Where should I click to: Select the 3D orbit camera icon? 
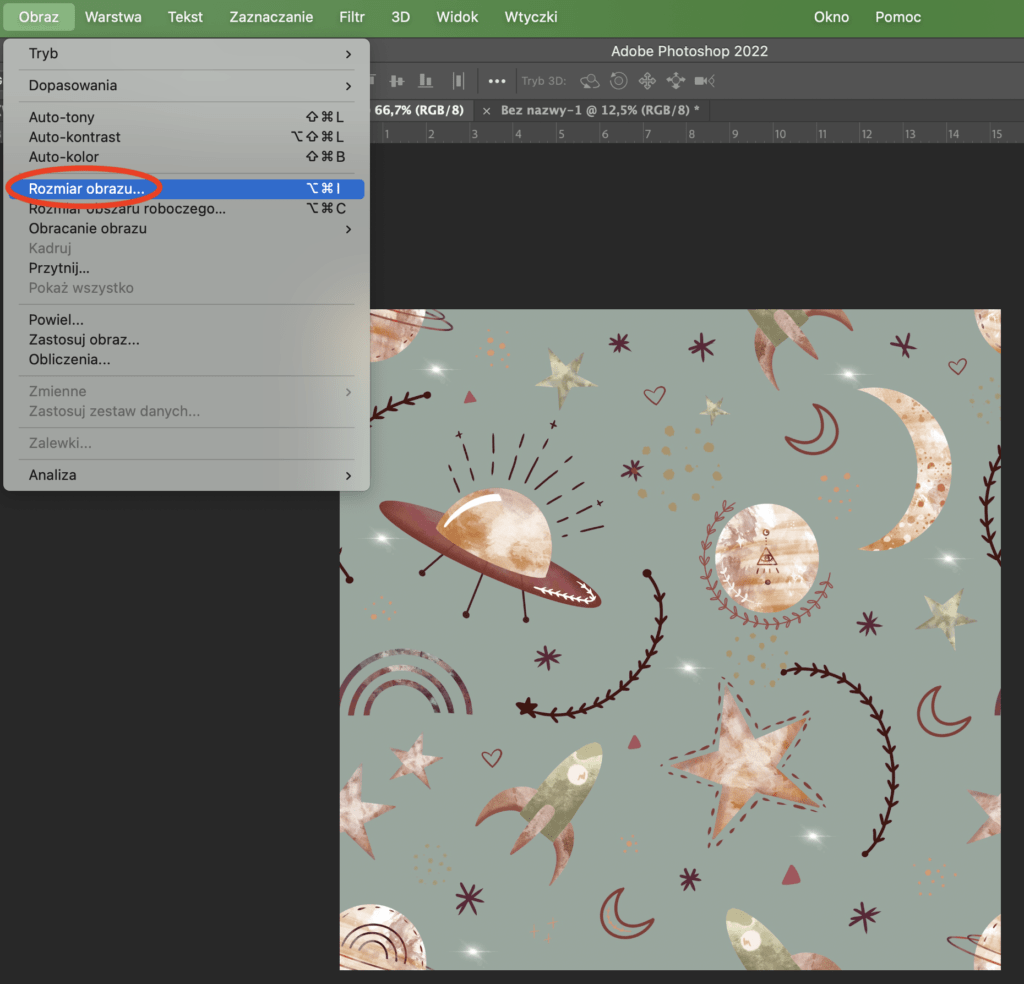click(x=590, y=81)
